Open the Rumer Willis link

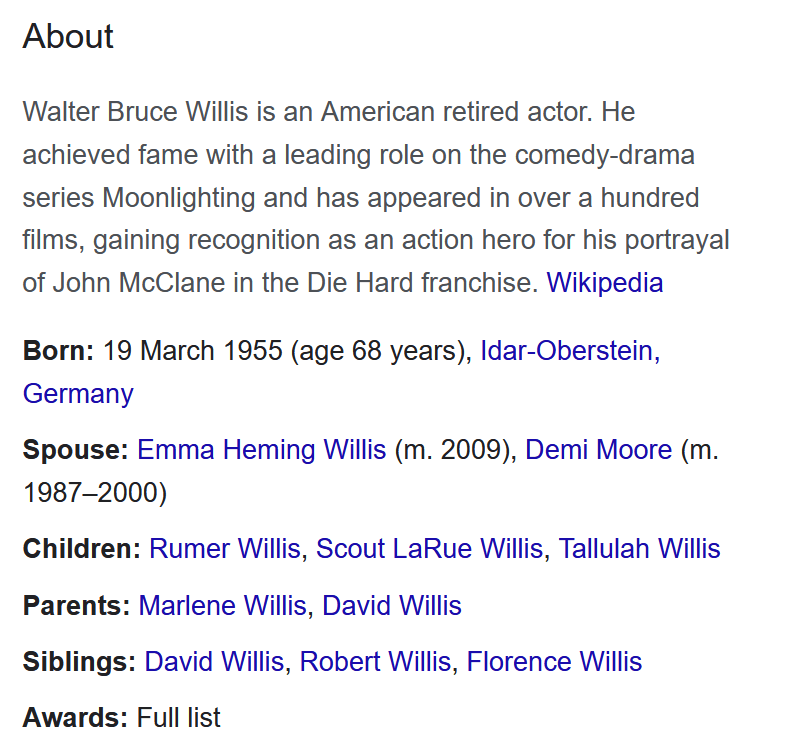[224, 549]
